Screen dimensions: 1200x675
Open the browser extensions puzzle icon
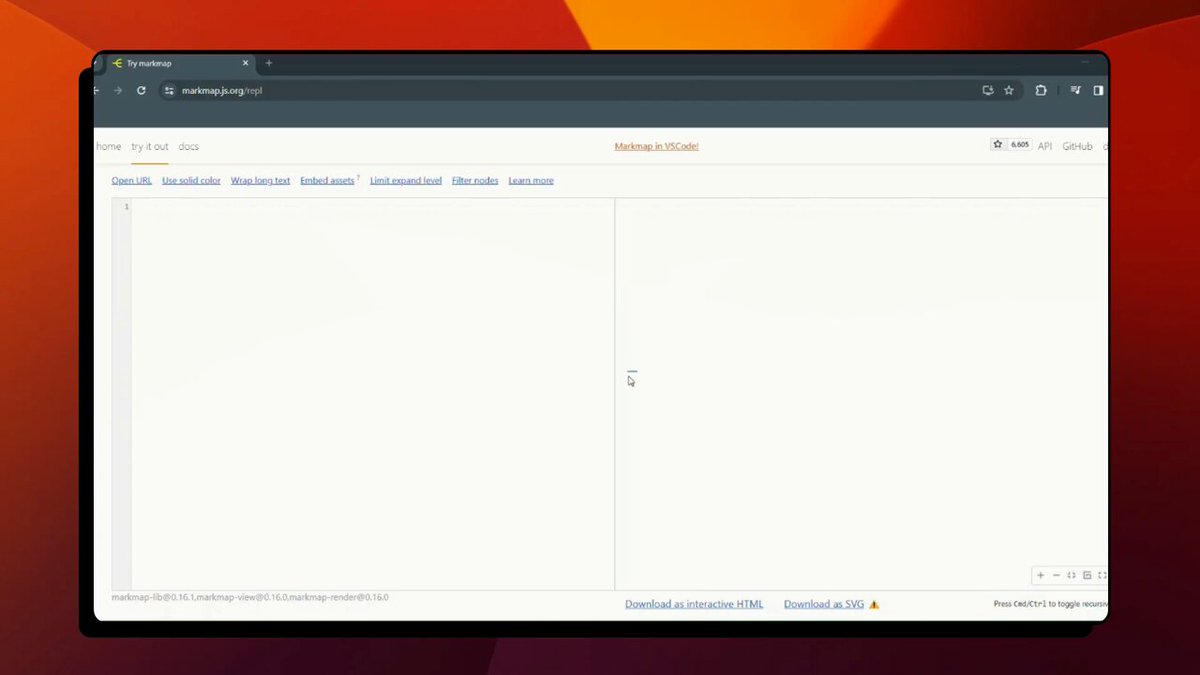pos(1041,90)
